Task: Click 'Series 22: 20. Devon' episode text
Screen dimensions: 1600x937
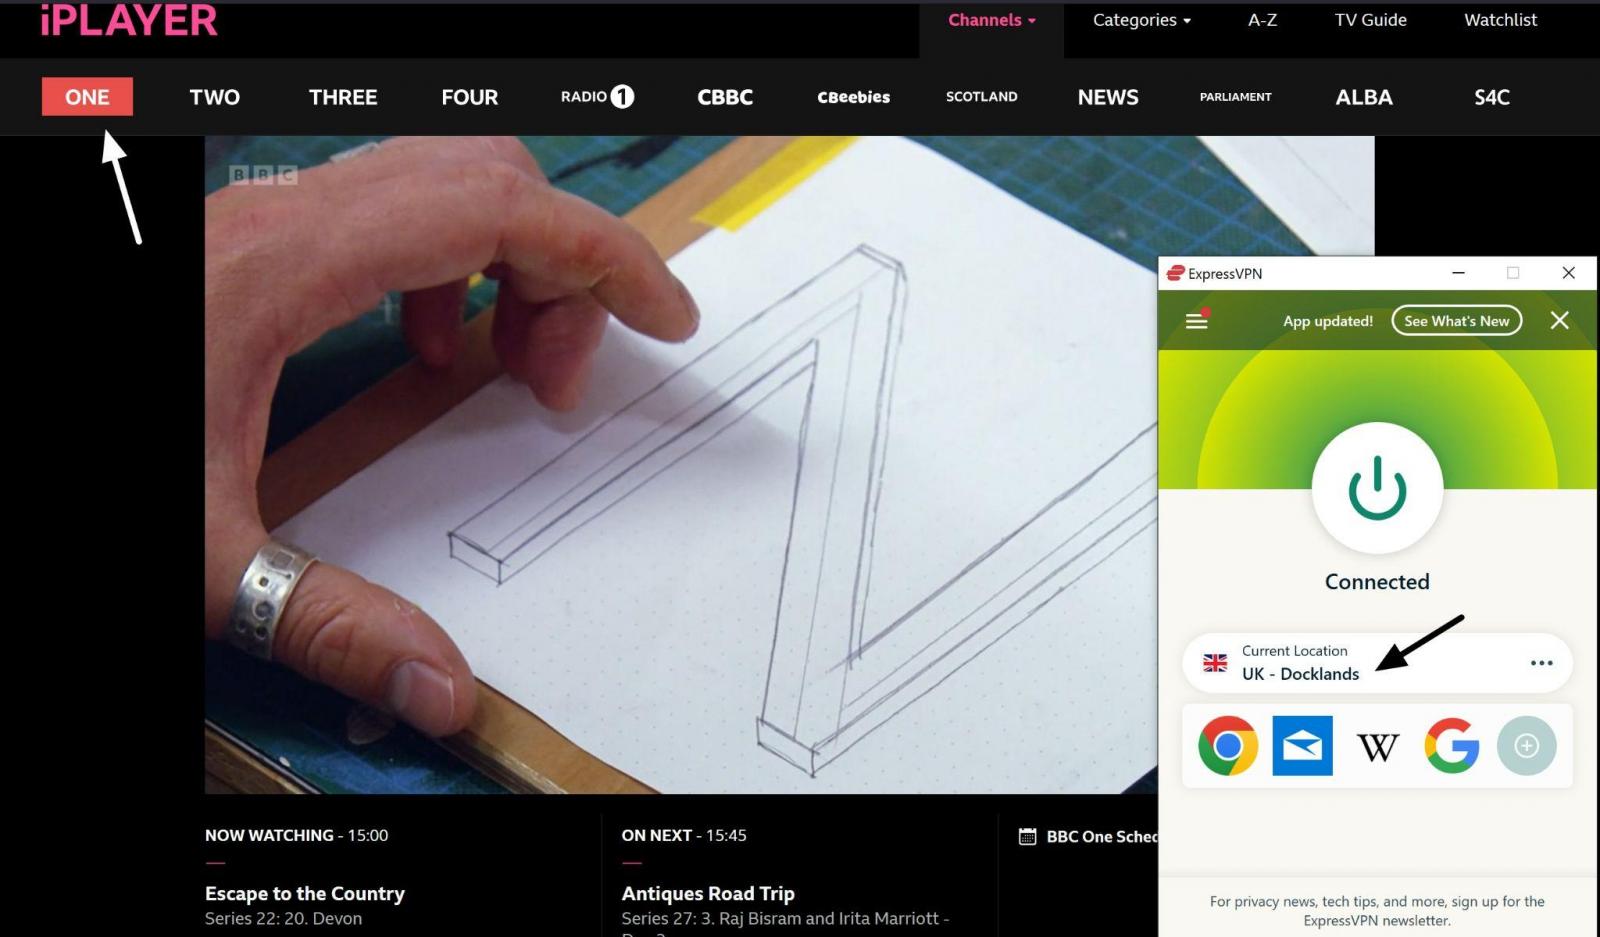Action: point(284,919)
